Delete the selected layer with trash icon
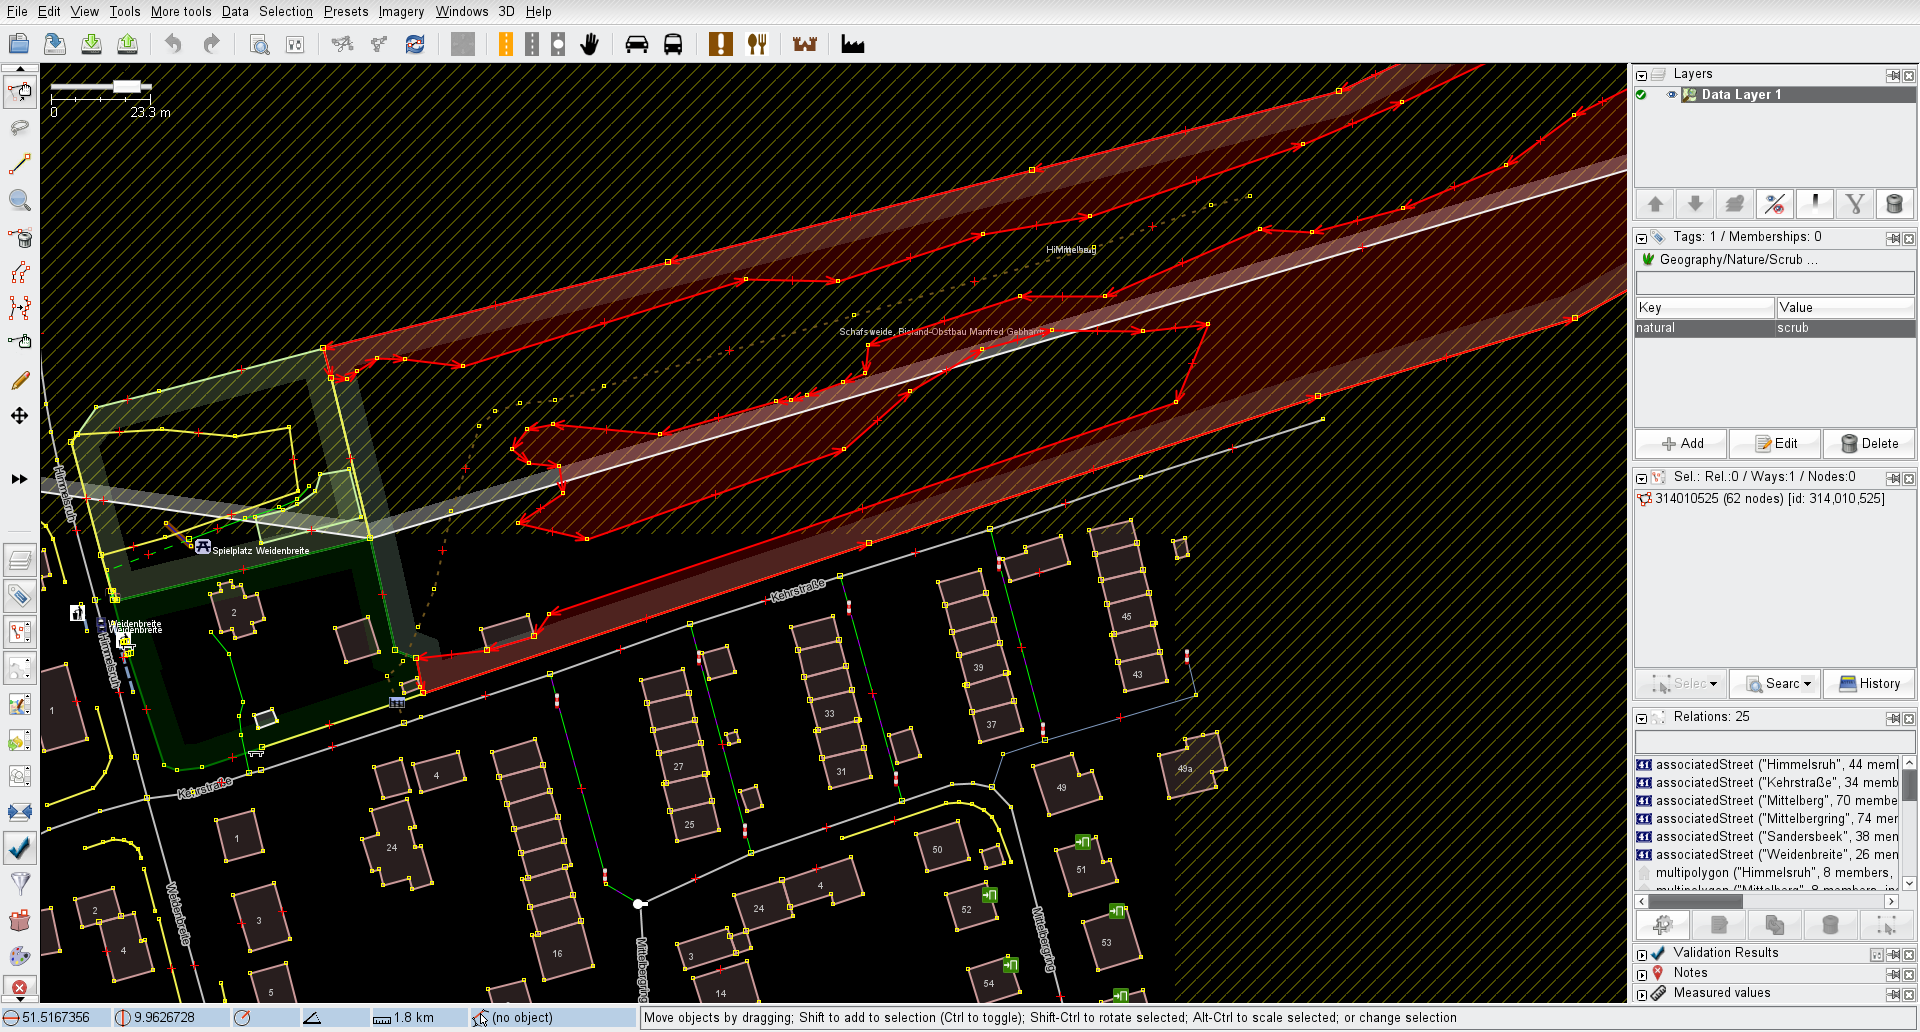Screen dimensions: 1920x1032 click(x=1893, y=204)
